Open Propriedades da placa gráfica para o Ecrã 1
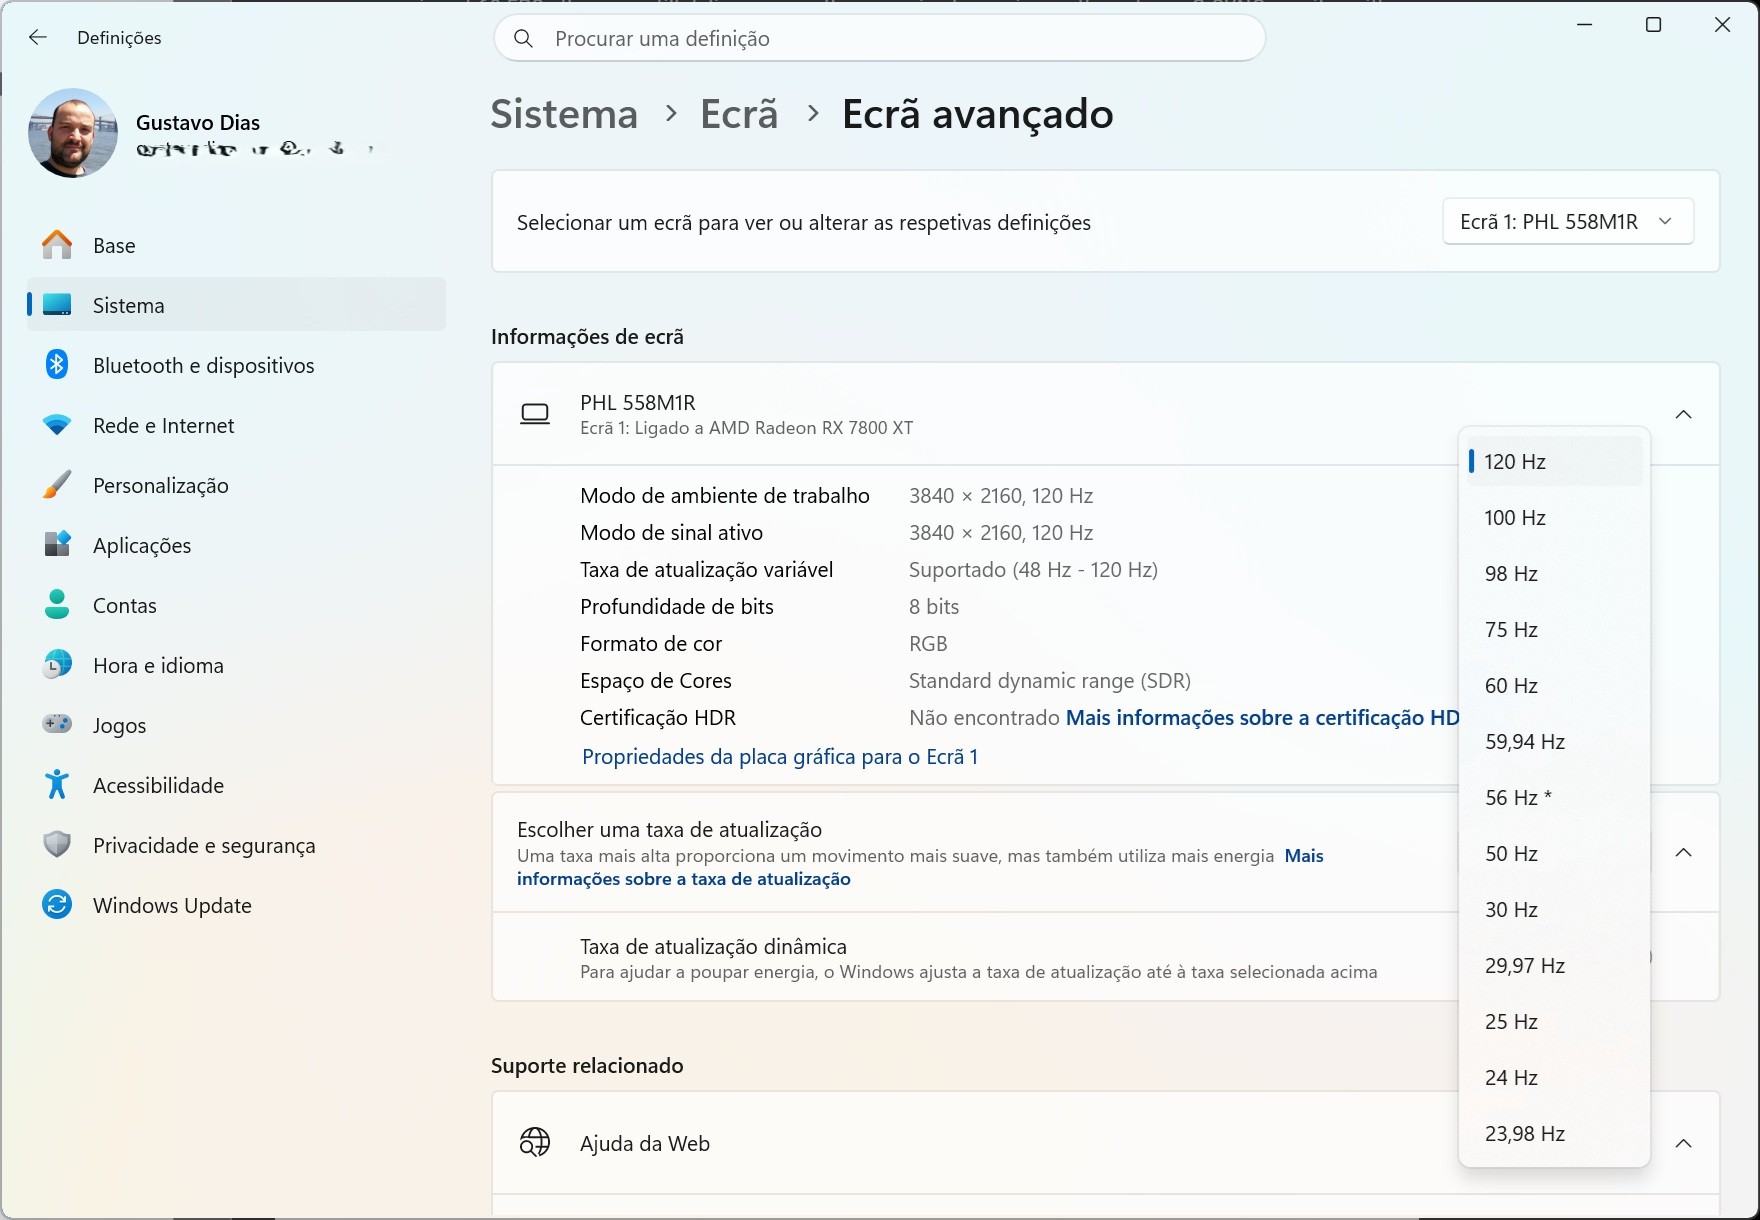Screen dimensions: 1760x1220 [x=780, y=757]
